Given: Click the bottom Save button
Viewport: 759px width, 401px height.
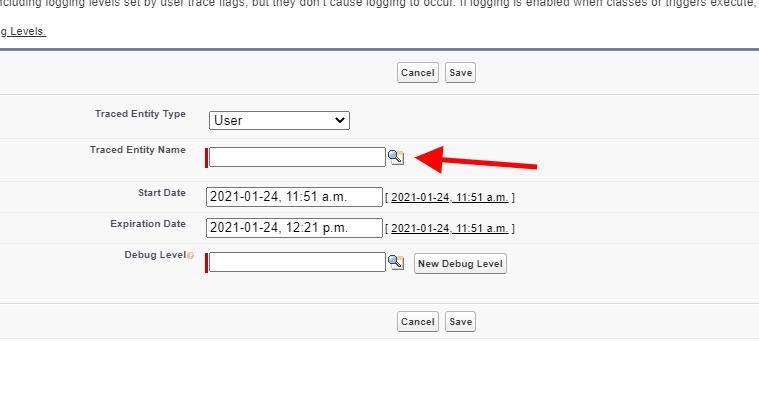Looking at the screenshot, I should click(x=460, y=322).
